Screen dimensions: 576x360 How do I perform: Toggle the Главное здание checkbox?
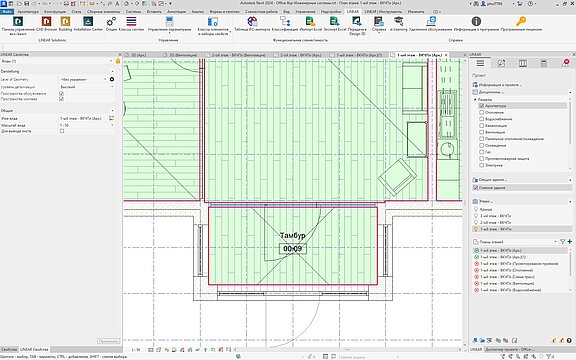(x=475, y=188)
